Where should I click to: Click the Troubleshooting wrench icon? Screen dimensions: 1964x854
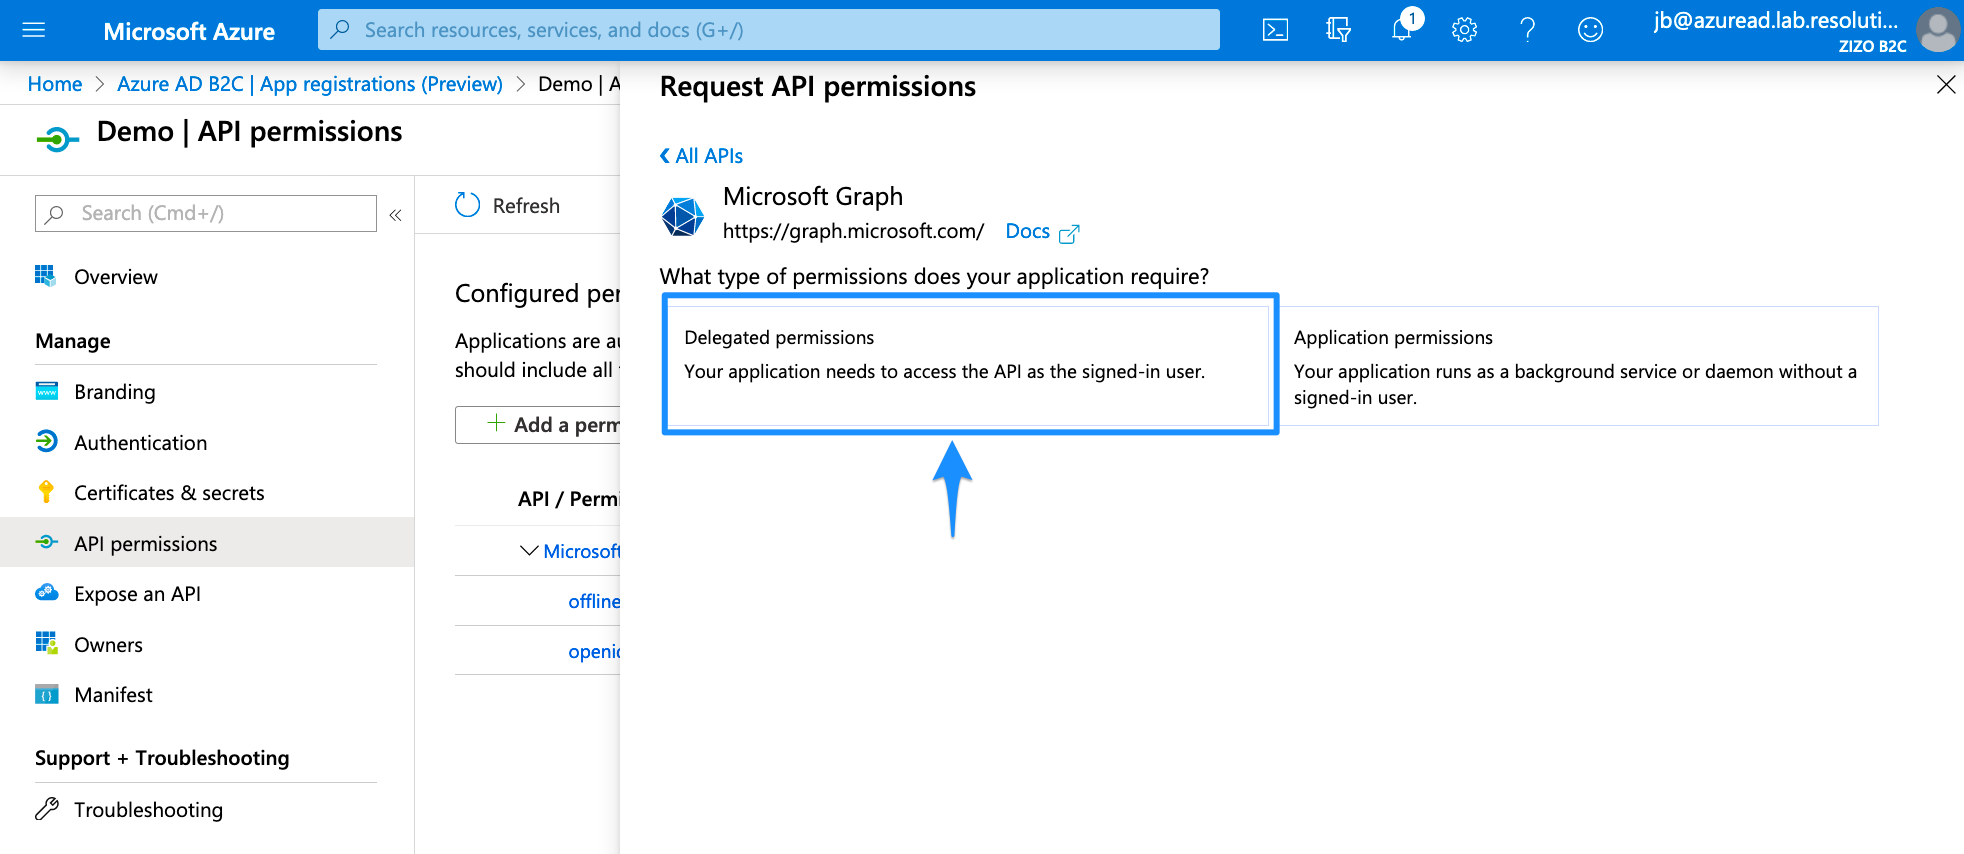46,808
